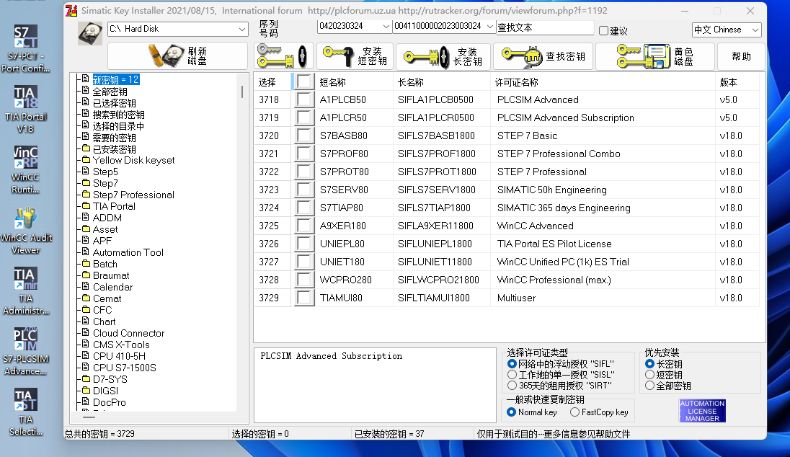Select long key priority radio
Viewport: 790px width, 457px height.
(x=649, y=364)
